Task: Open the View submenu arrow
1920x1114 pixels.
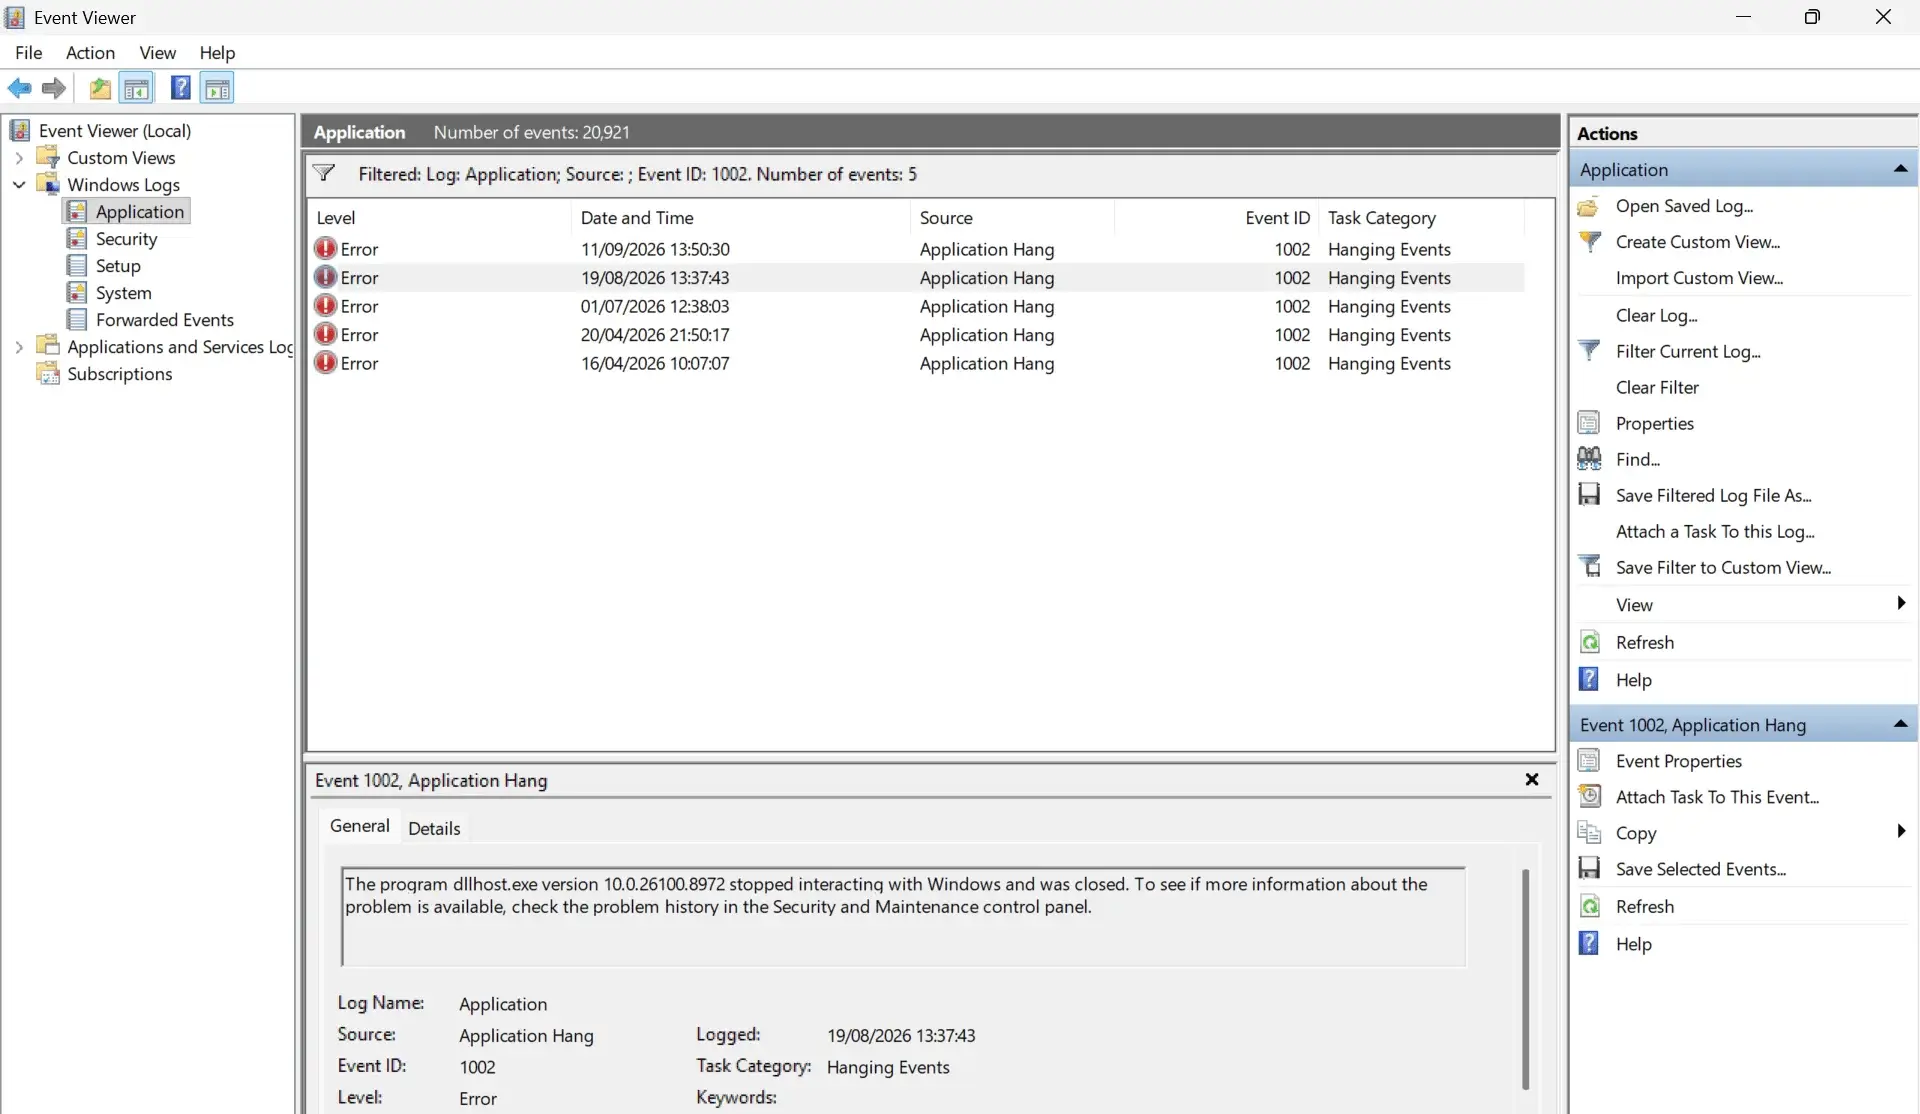Action: click(x=1901, y=603)
